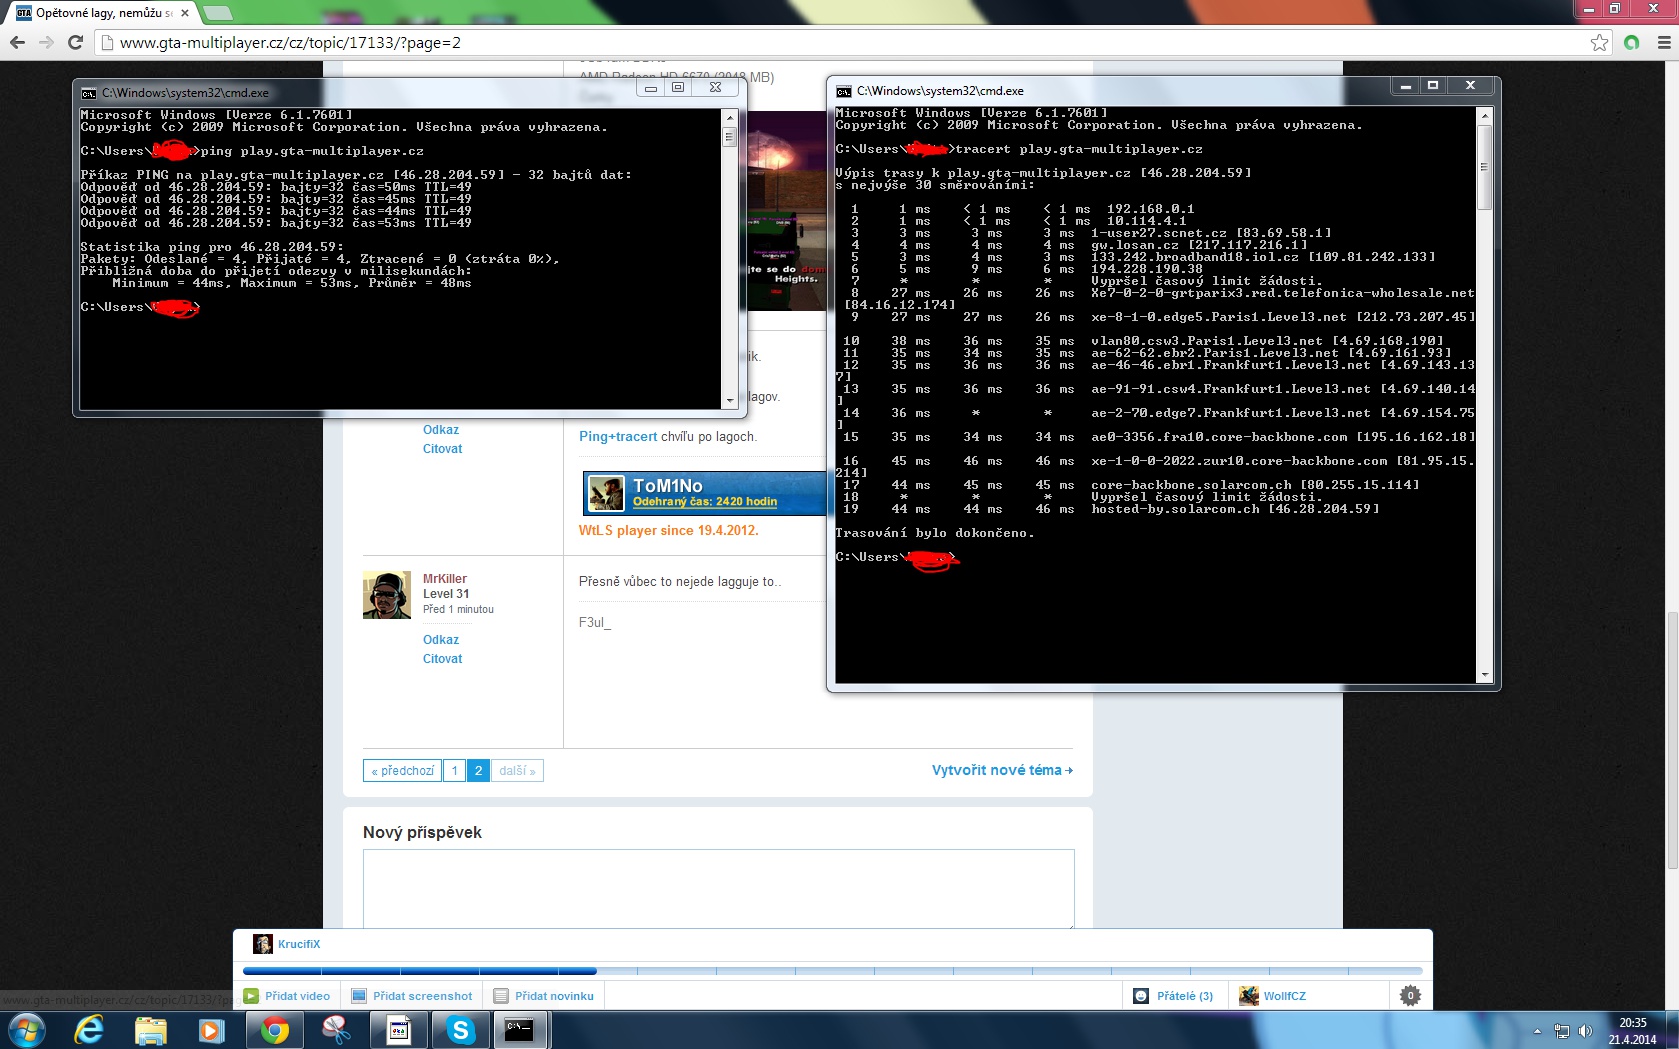The image size is (1679, 1049).
Task: Open the network tray icon
Action: pos(1562,1031)
